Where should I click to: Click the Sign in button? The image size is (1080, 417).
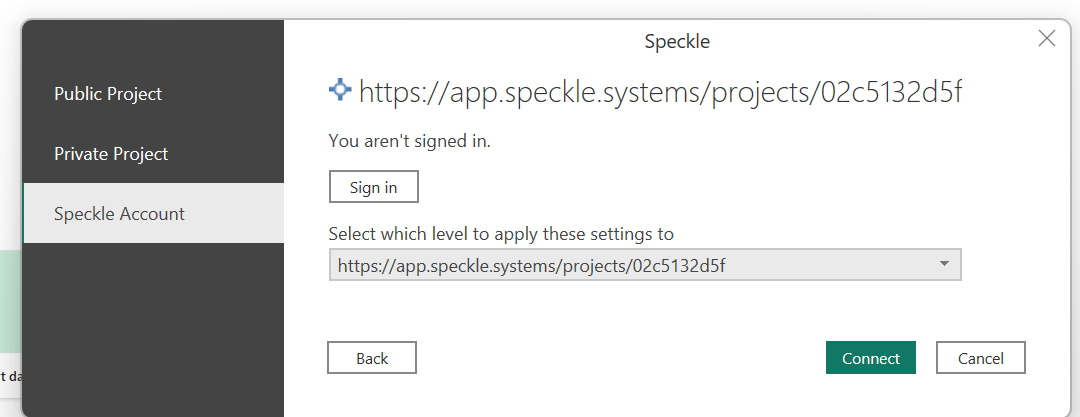point(373,187)
